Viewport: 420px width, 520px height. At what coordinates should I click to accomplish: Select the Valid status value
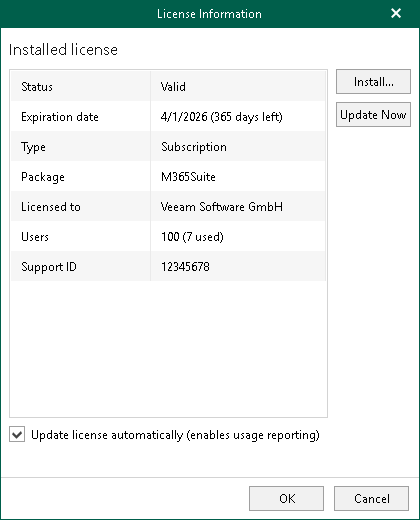tap(173, 87)
